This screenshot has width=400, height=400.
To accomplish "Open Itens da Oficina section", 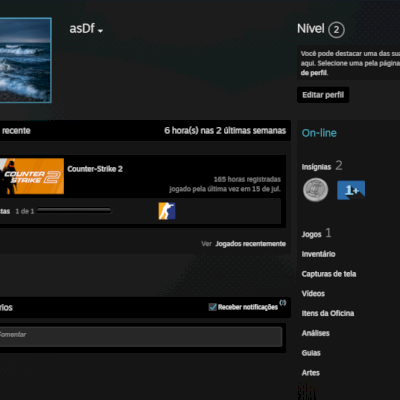I will point(328,313).
